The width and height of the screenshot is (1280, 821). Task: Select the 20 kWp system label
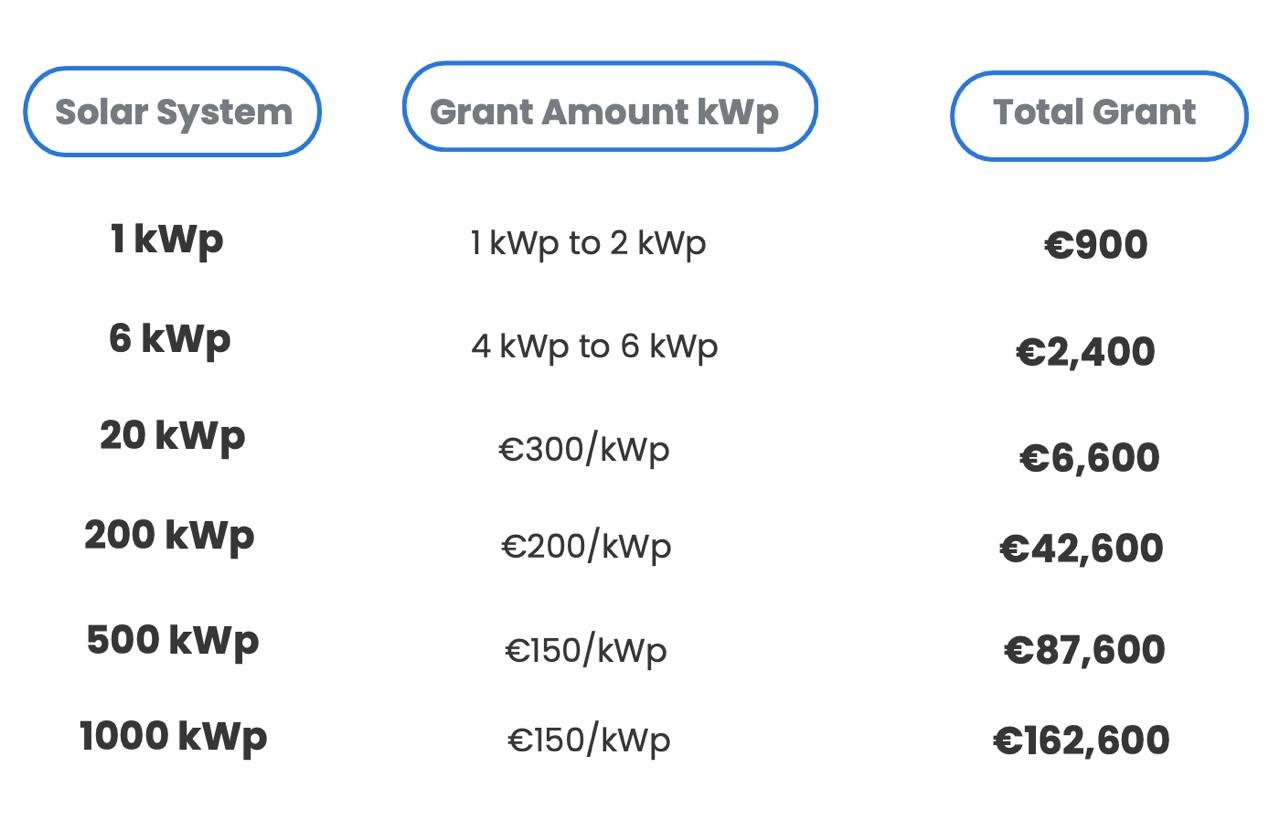[x=172, y=436]
